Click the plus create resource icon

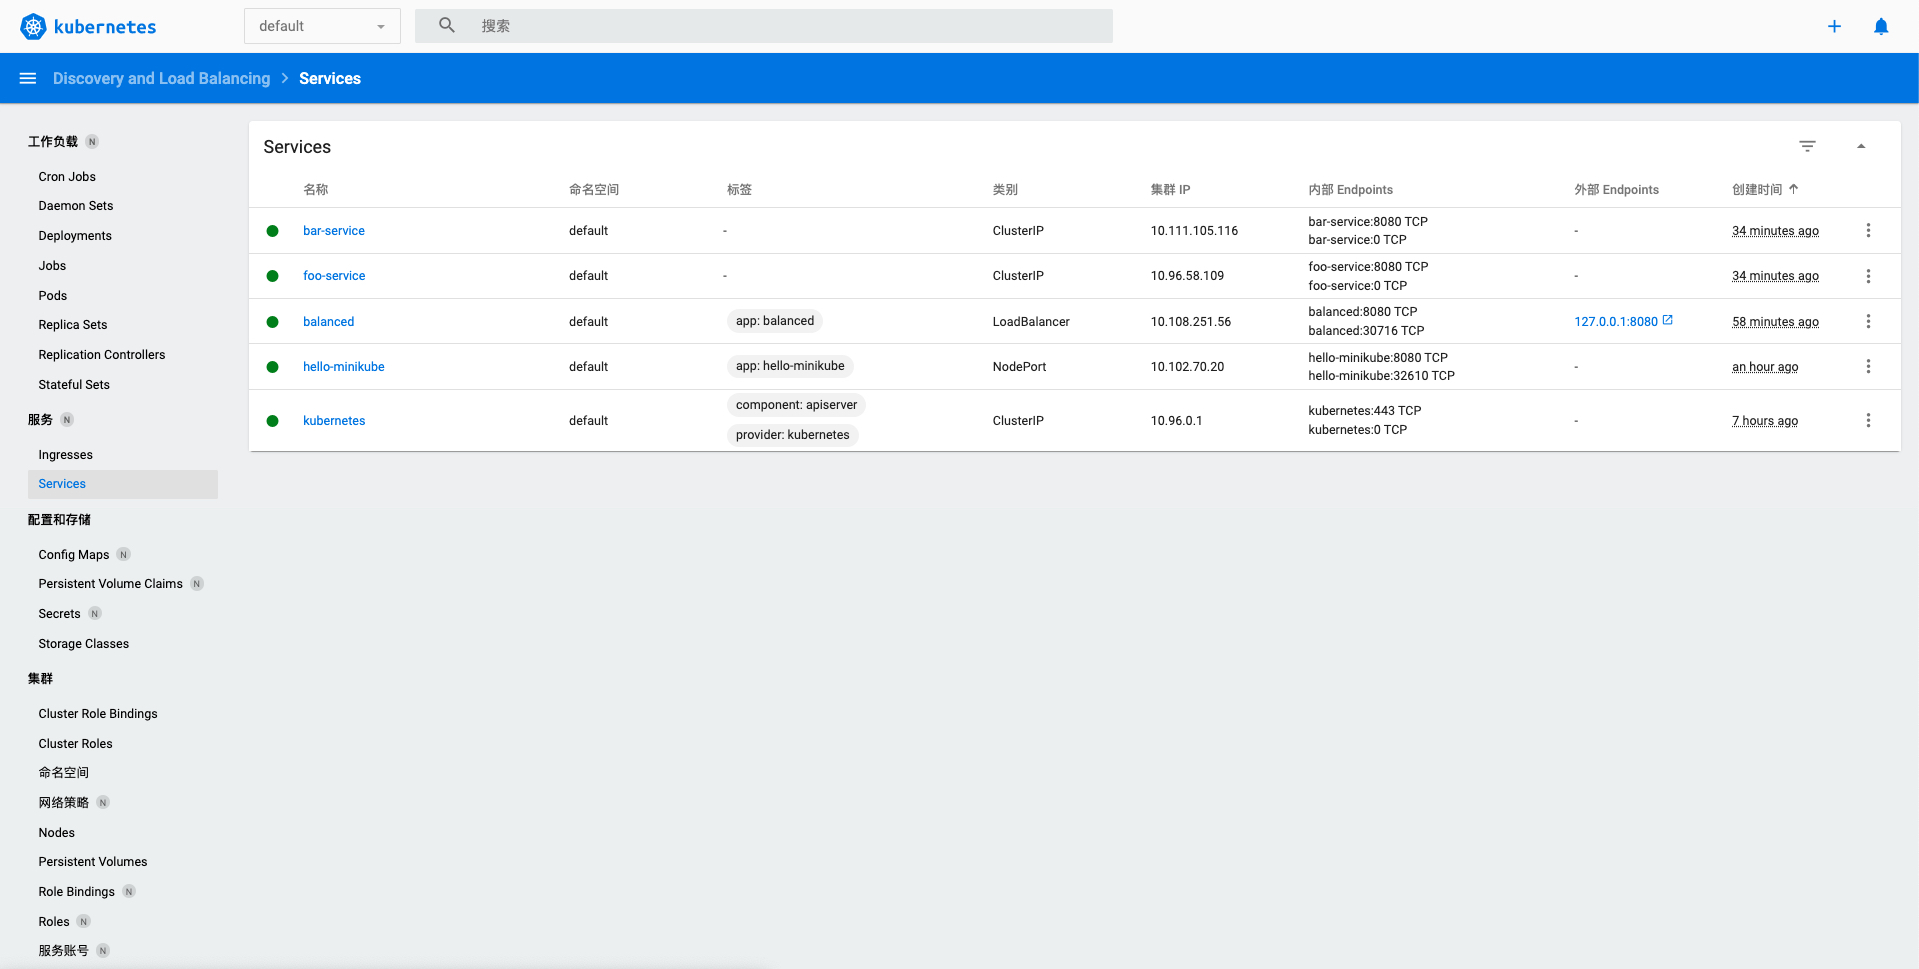coord(1834,26)
